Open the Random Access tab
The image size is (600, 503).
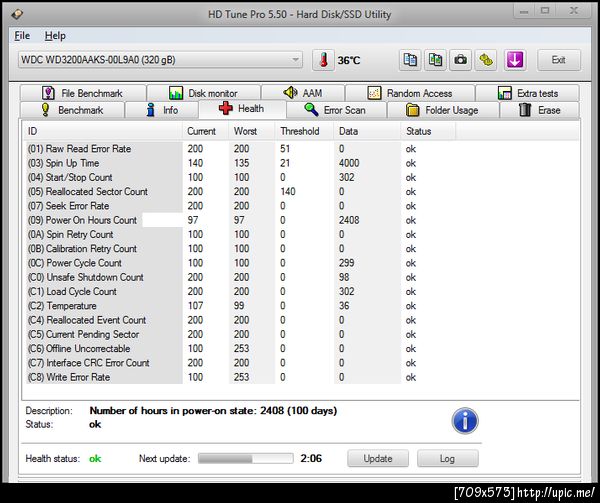tap(410, 93)
